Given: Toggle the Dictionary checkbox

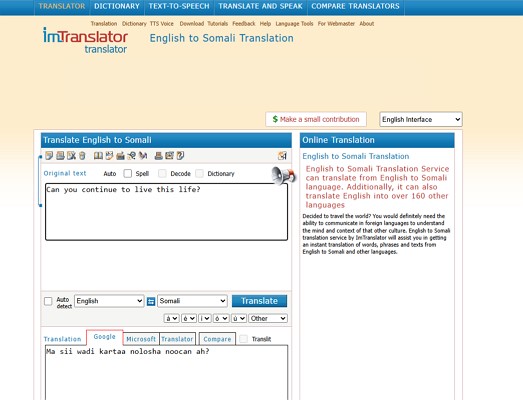Looking at the screenshot, I should point(199,173).
